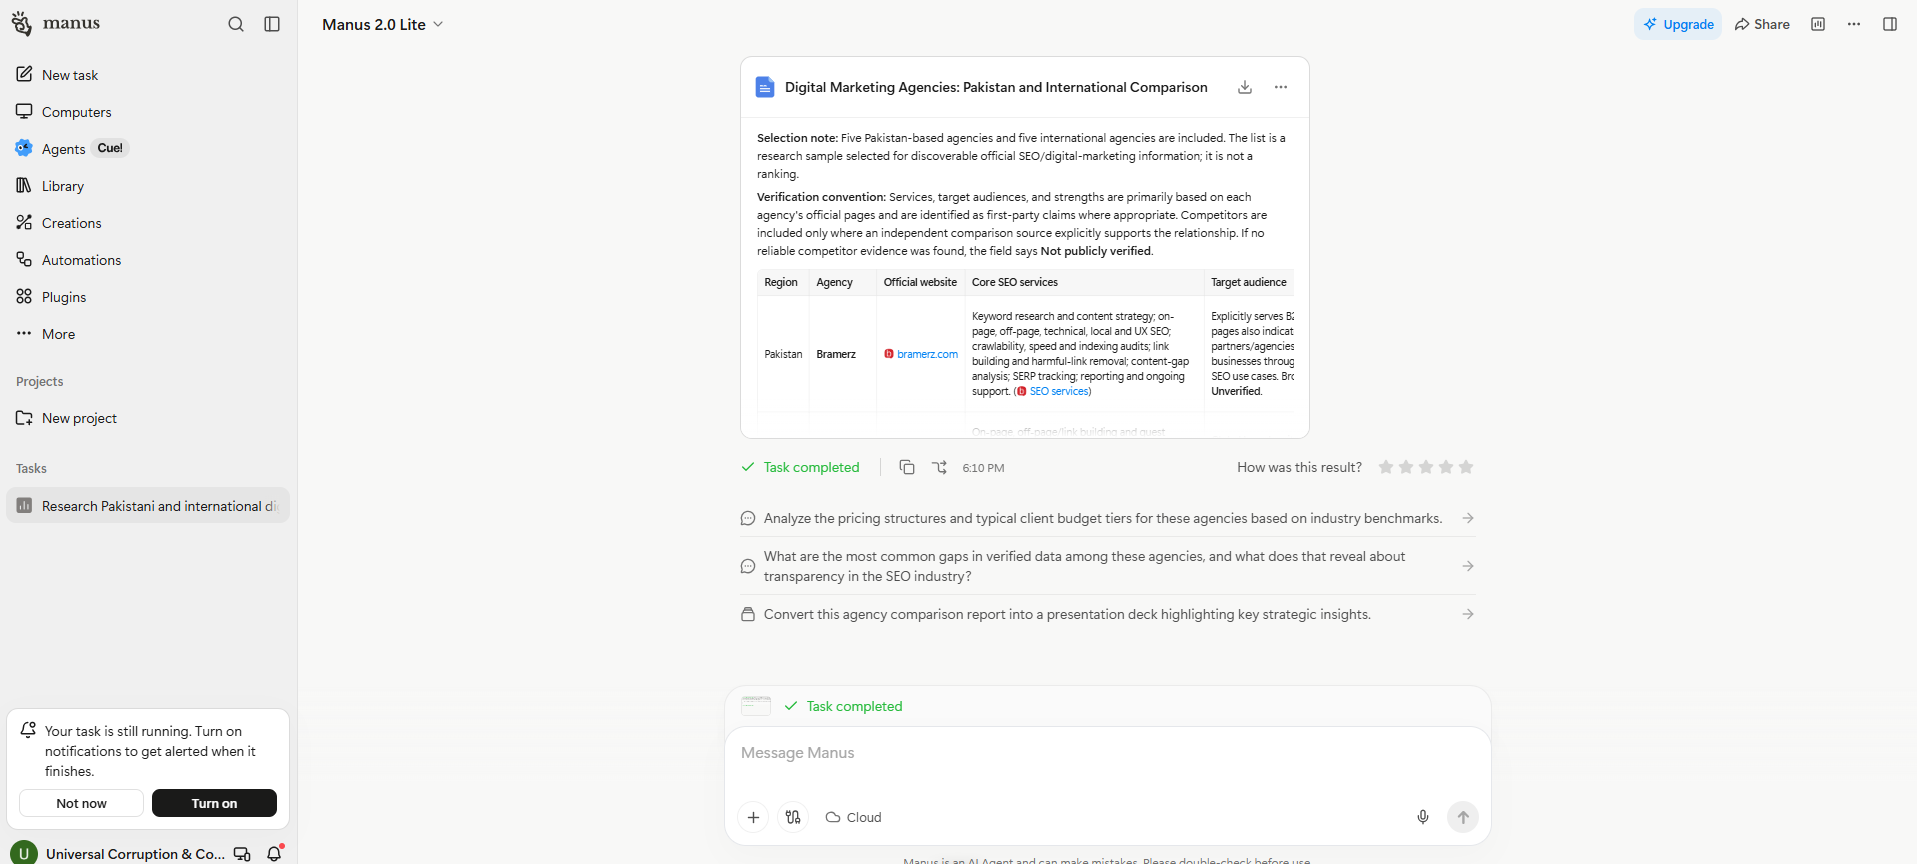
Task: Open the Cloud selector
Action: point(854,817)
